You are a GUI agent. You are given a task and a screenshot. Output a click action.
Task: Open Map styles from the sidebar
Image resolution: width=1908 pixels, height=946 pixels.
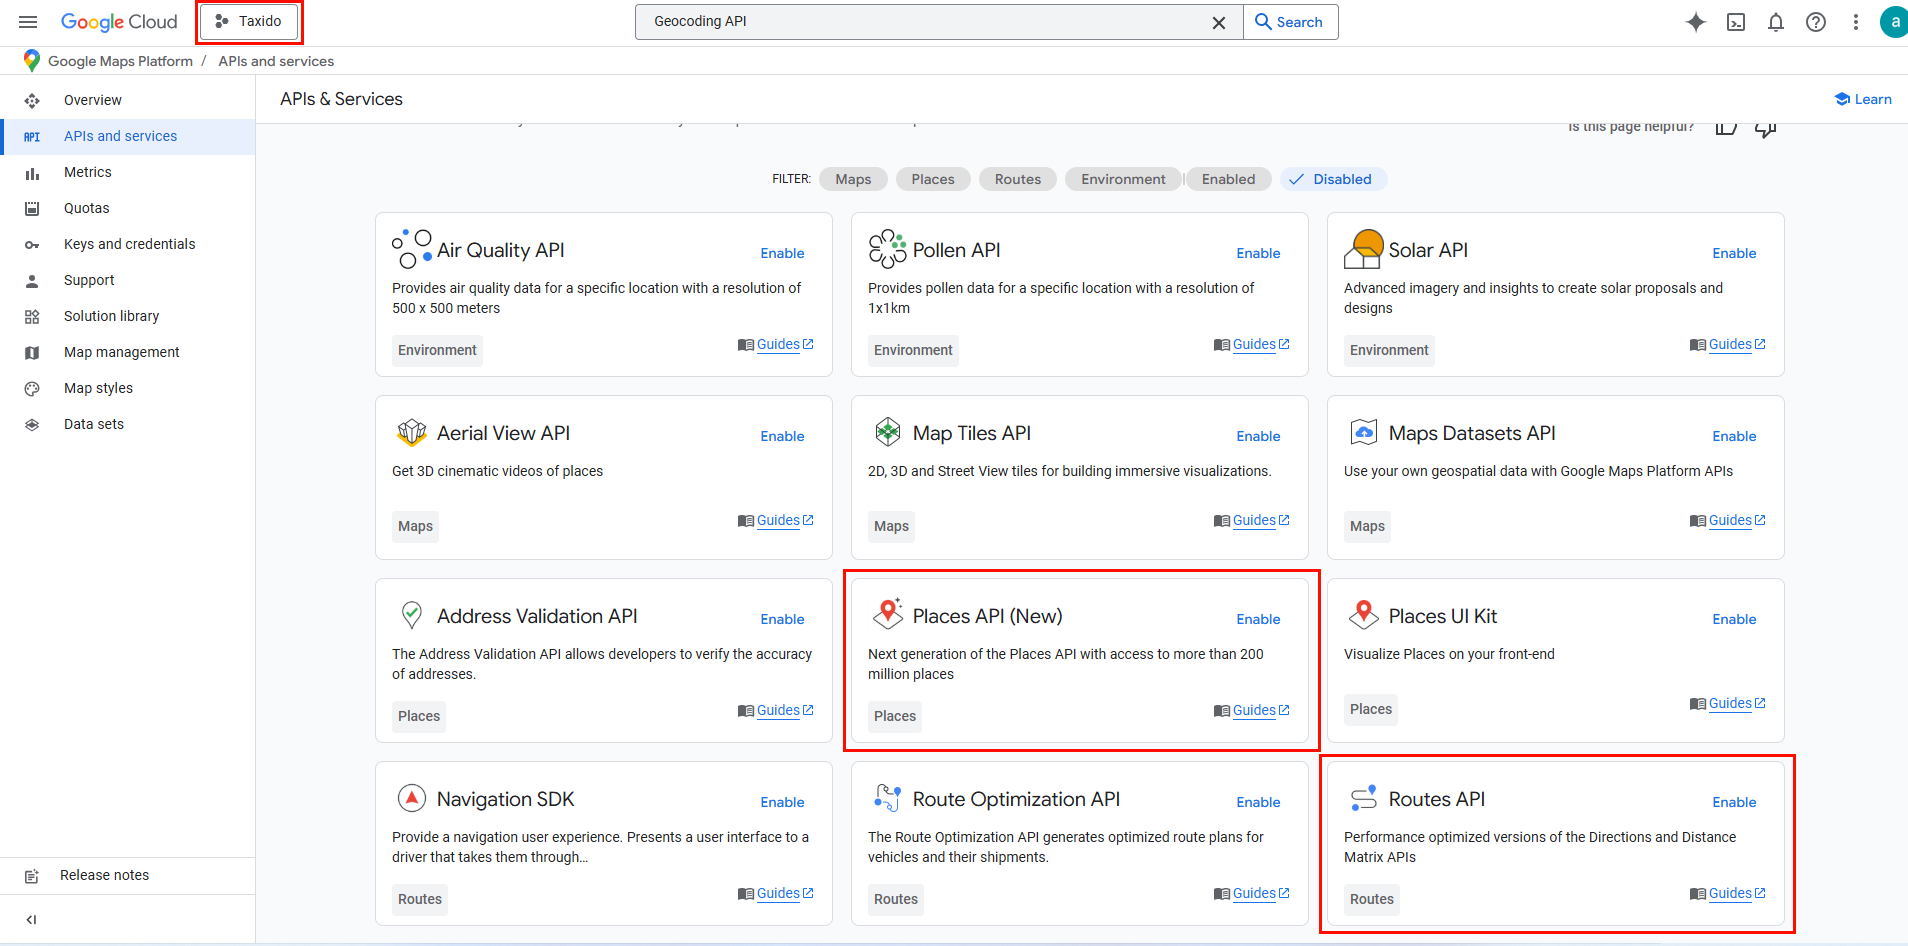pos(98,388)
